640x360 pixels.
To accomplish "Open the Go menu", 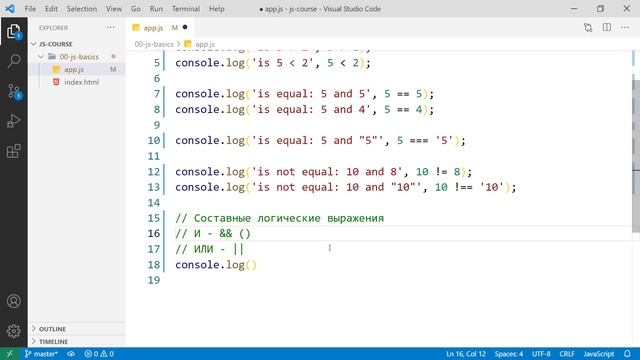I will (136, 9).
